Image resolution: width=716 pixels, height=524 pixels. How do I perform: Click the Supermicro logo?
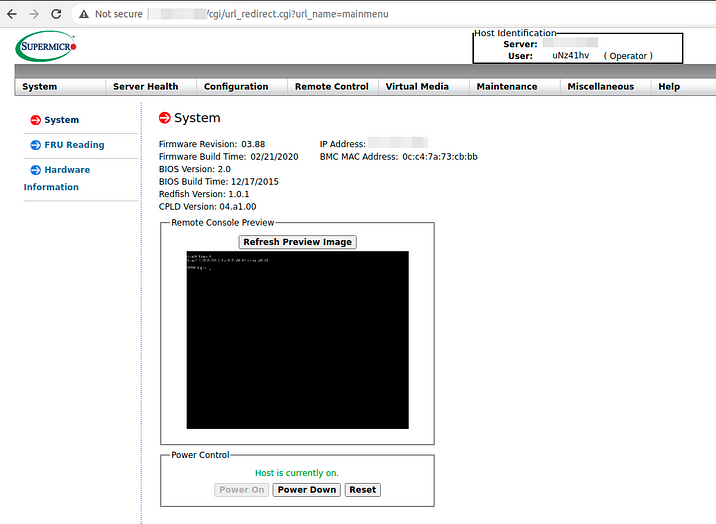[46, 46]
